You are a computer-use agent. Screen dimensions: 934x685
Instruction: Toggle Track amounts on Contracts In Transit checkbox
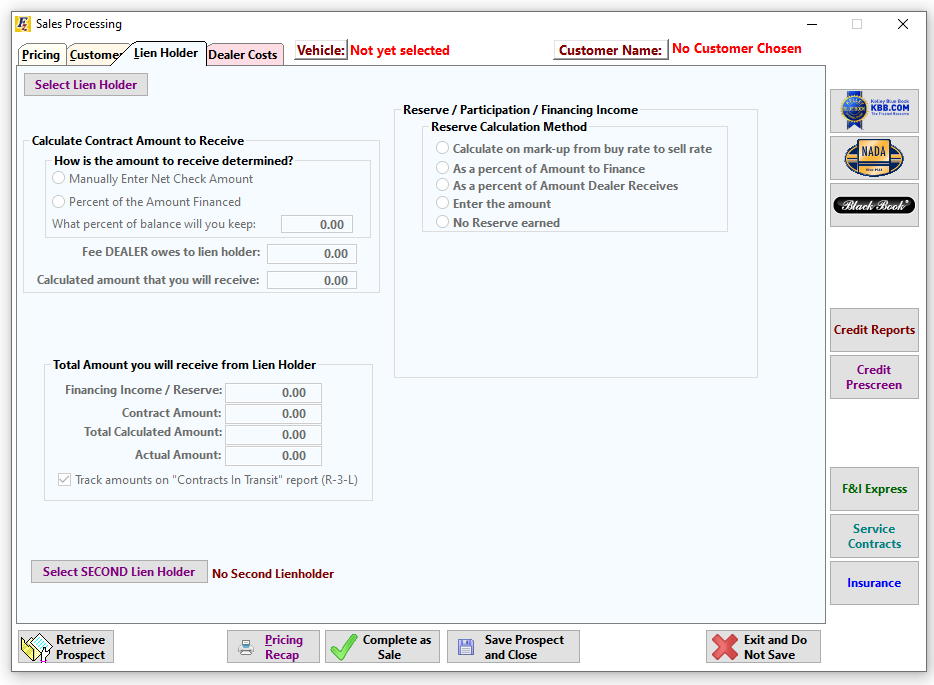[x=64, y=480]
